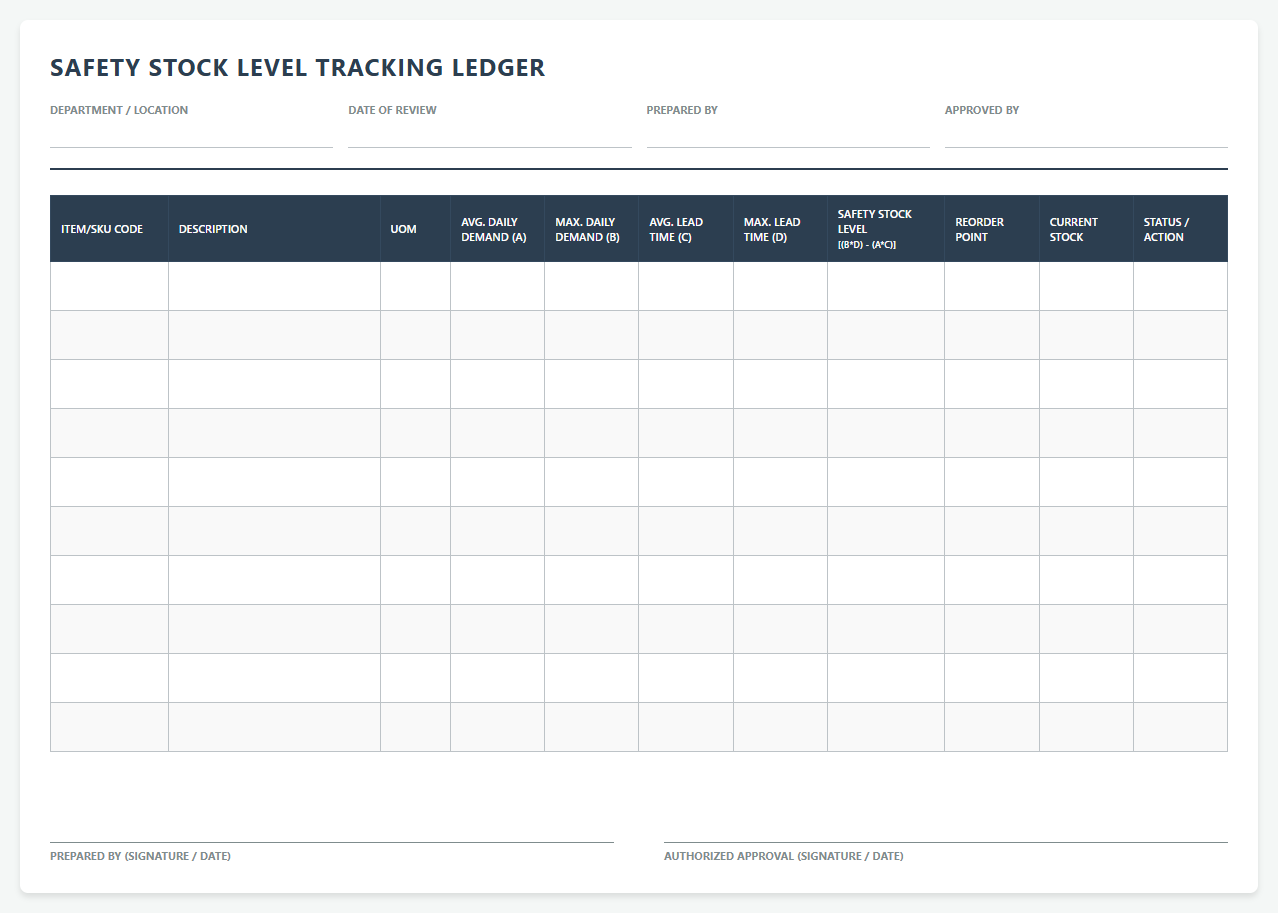Click the DEPARTMENT / LOCATION label
1278x913 pixels.
[119, 110]
